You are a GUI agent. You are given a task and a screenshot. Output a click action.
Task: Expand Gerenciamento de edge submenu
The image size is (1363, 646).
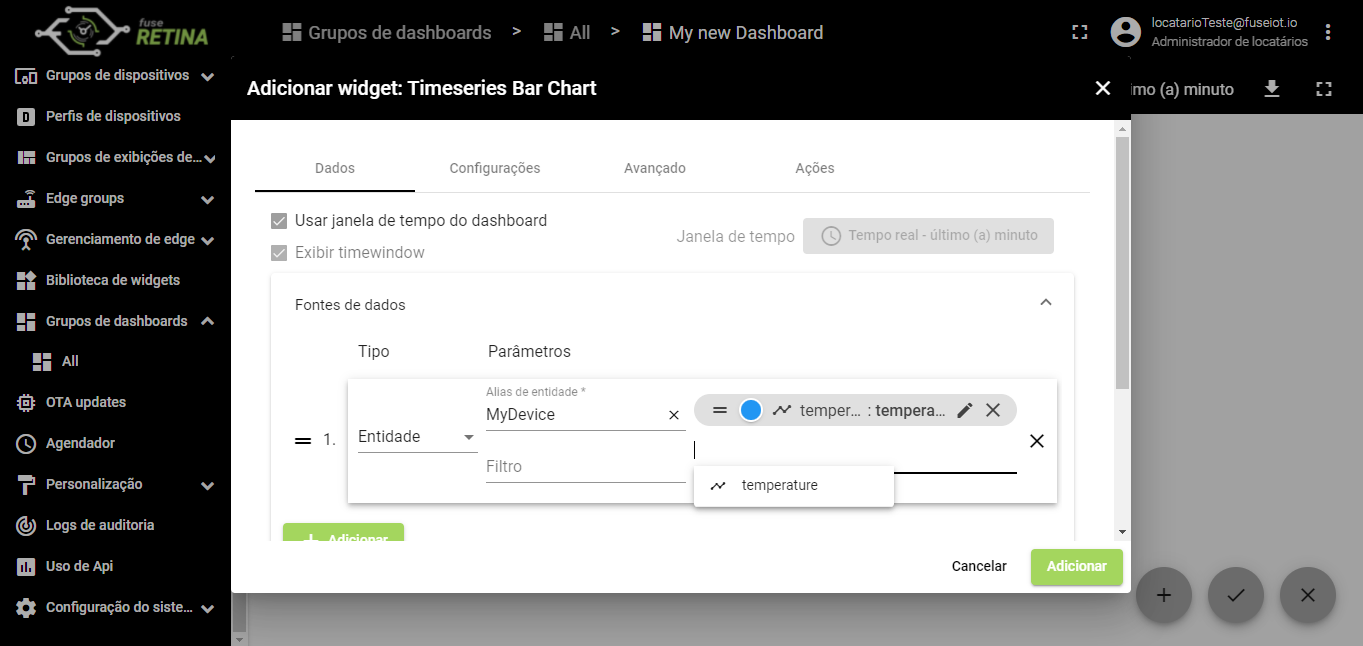207,240
